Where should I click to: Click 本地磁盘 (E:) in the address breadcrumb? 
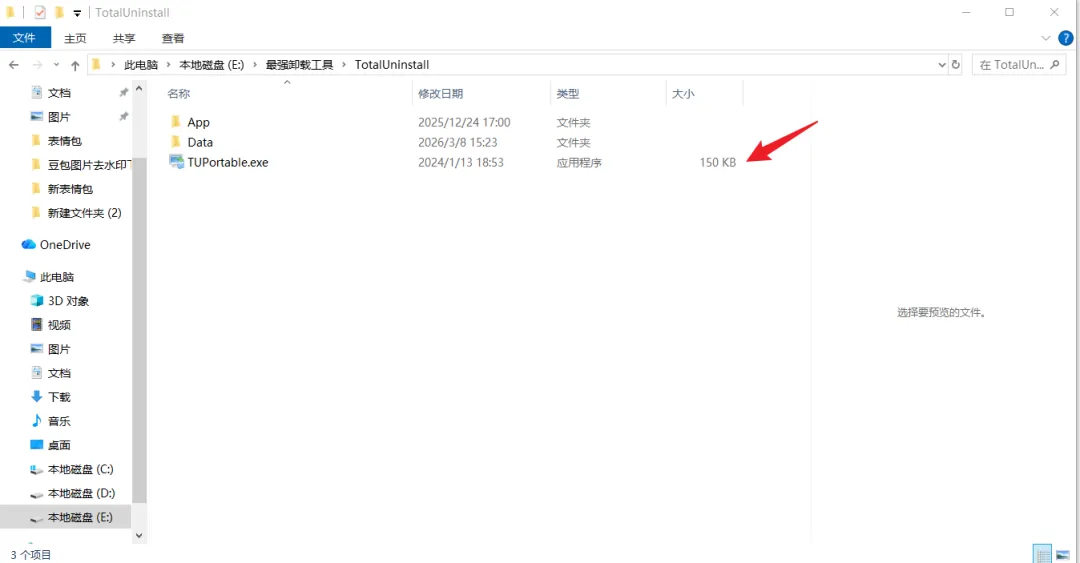211,65
